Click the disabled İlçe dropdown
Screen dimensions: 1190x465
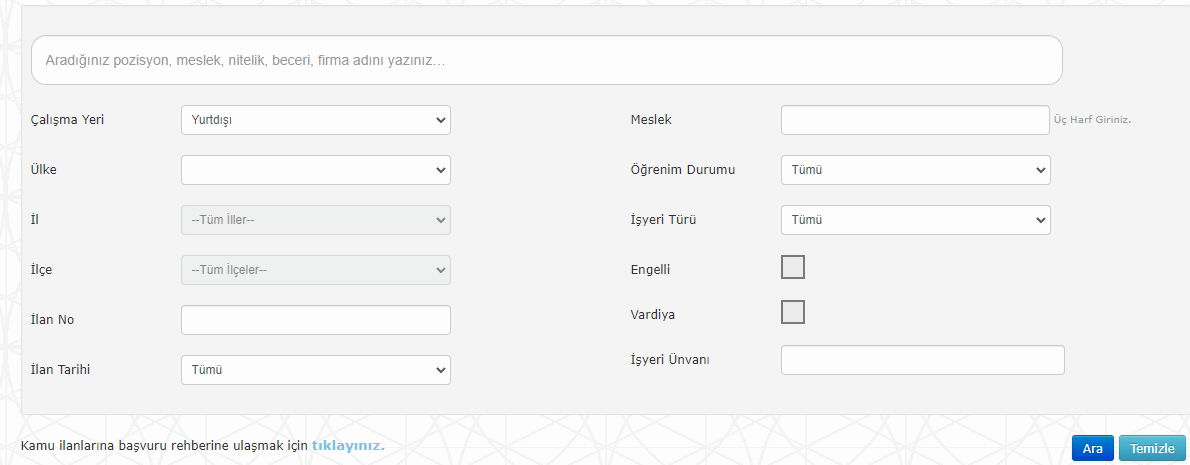tap(316, 270)
